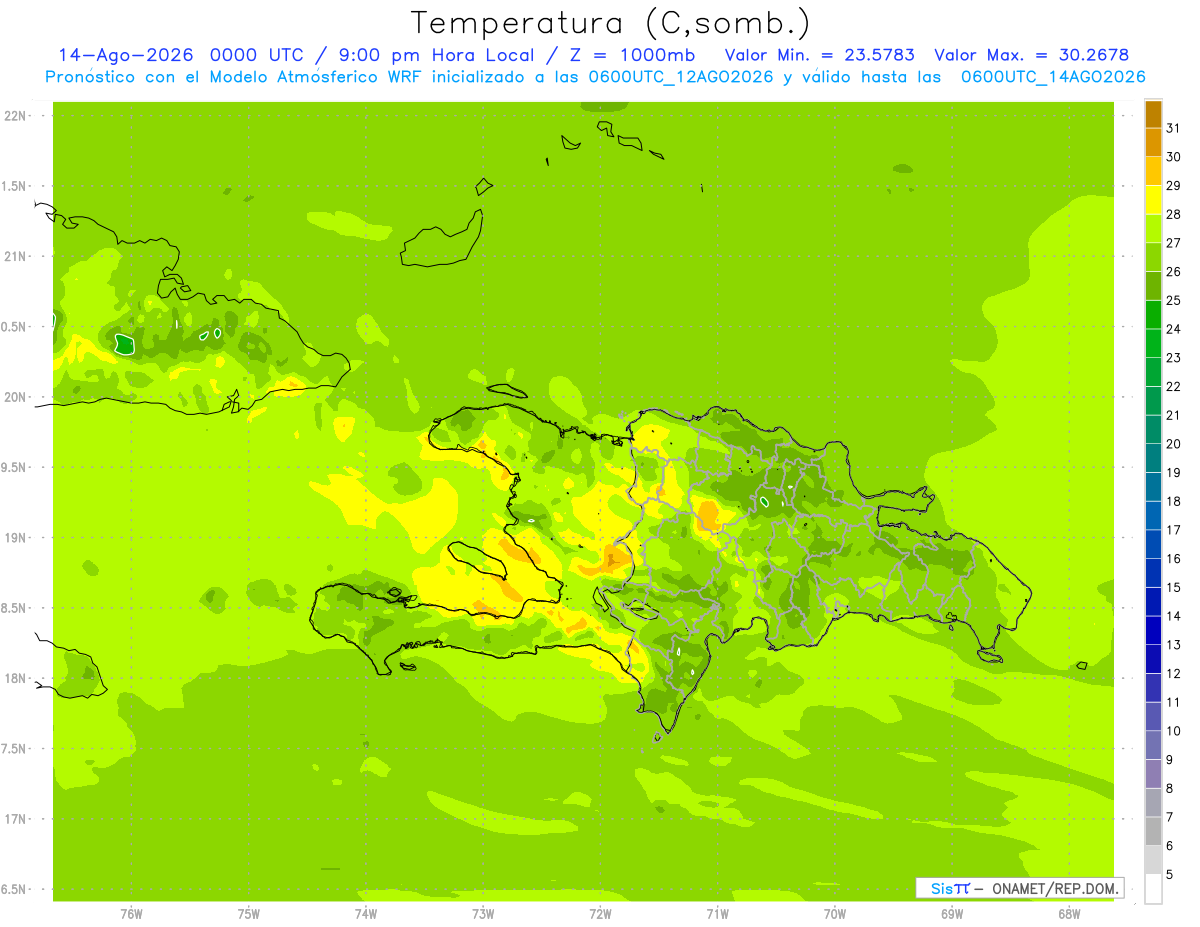Click the '8.5N' latitude tick label
Viewport: 1200px width, 927px height.
pos(14,608)
